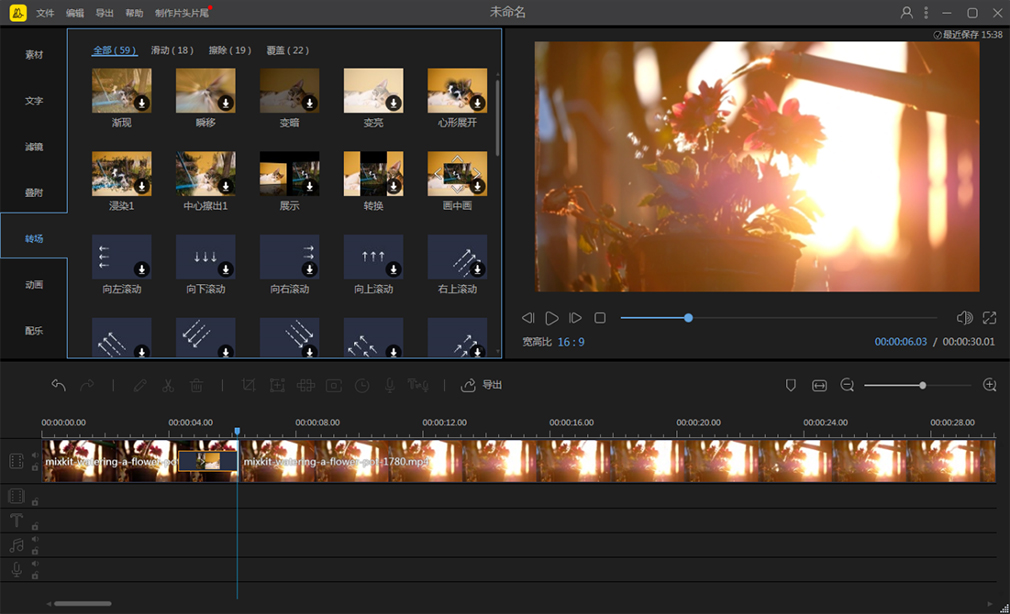This screenshot has width=1010, height=614.
Task: Switch to the 配乐 sidebar tab
Action: (x=34, y=331)
